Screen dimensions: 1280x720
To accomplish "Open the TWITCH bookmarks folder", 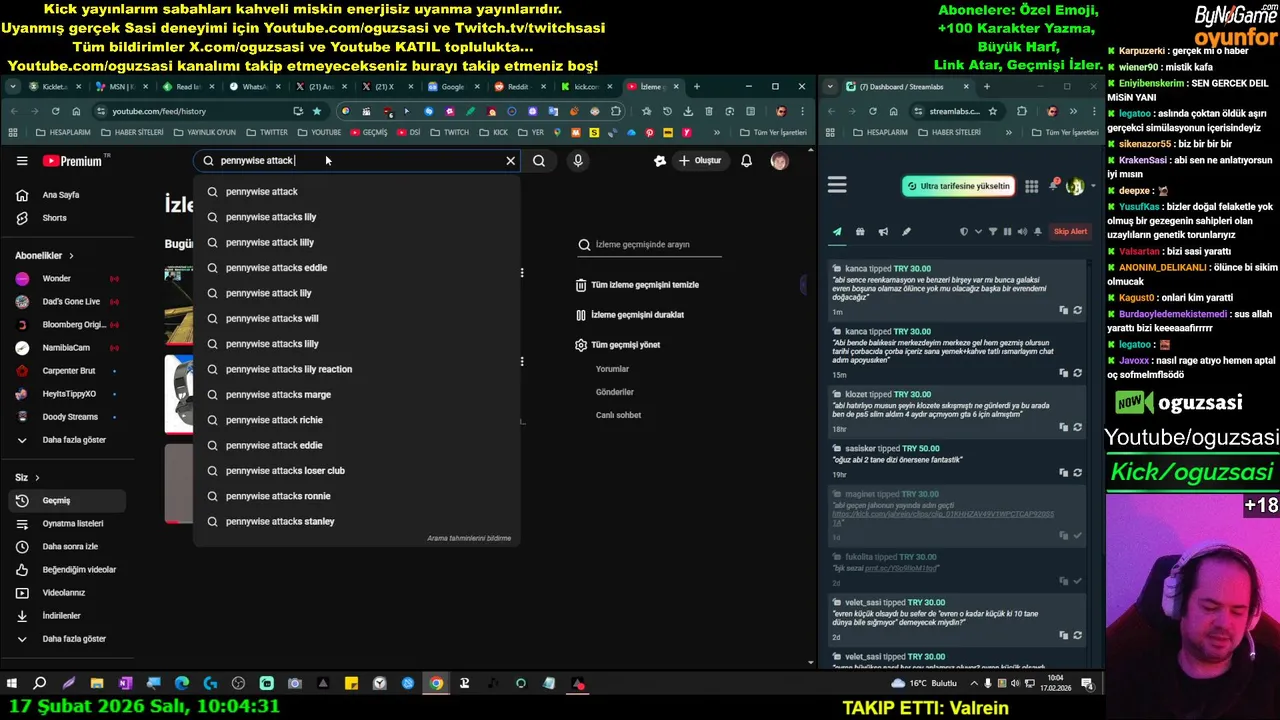I will [x=450, y=132].
